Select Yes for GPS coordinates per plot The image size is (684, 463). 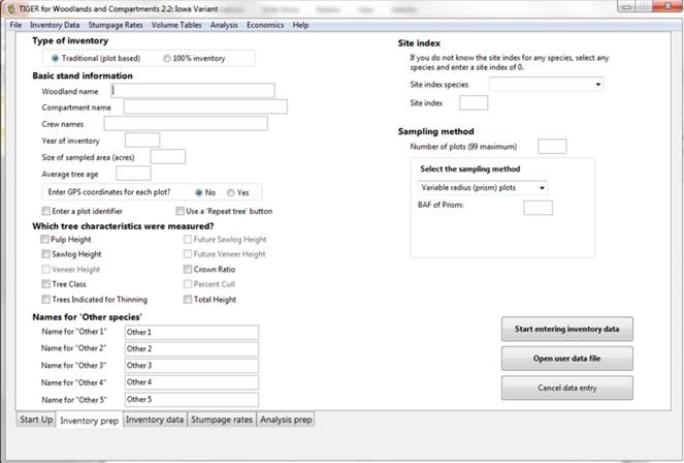coord(231,192)
